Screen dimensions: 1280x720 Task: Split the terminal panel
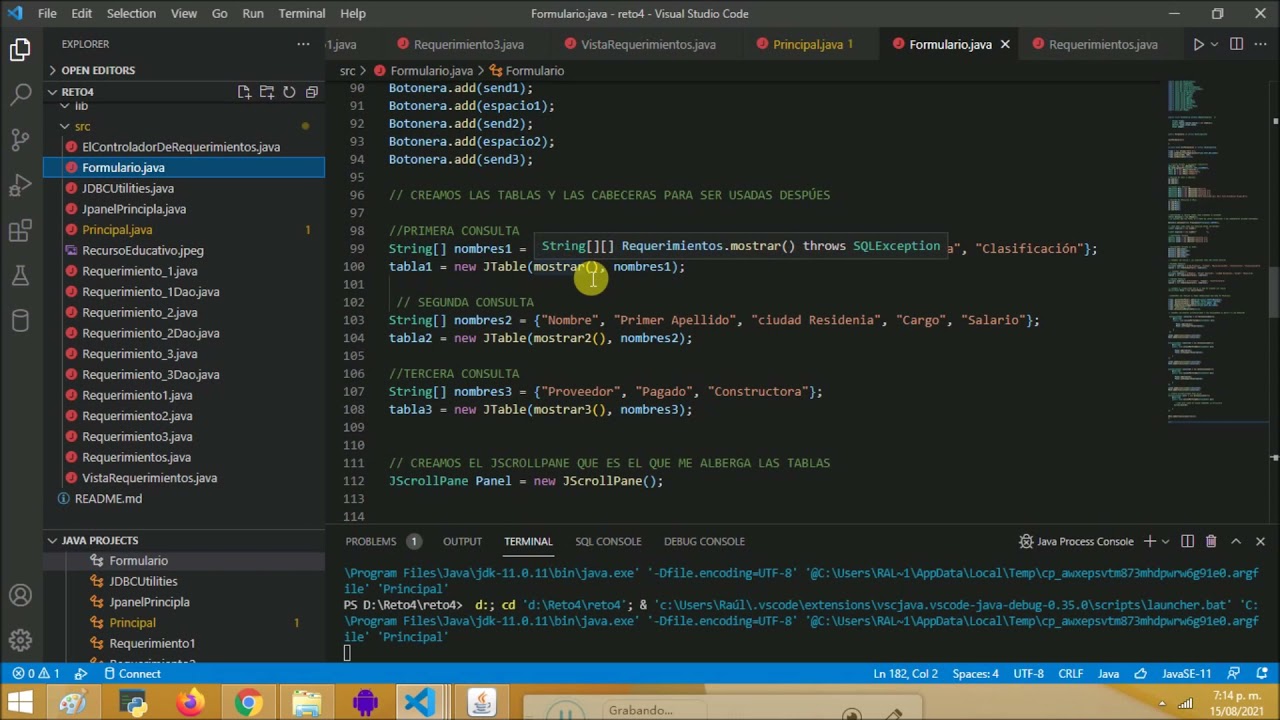1187,541
